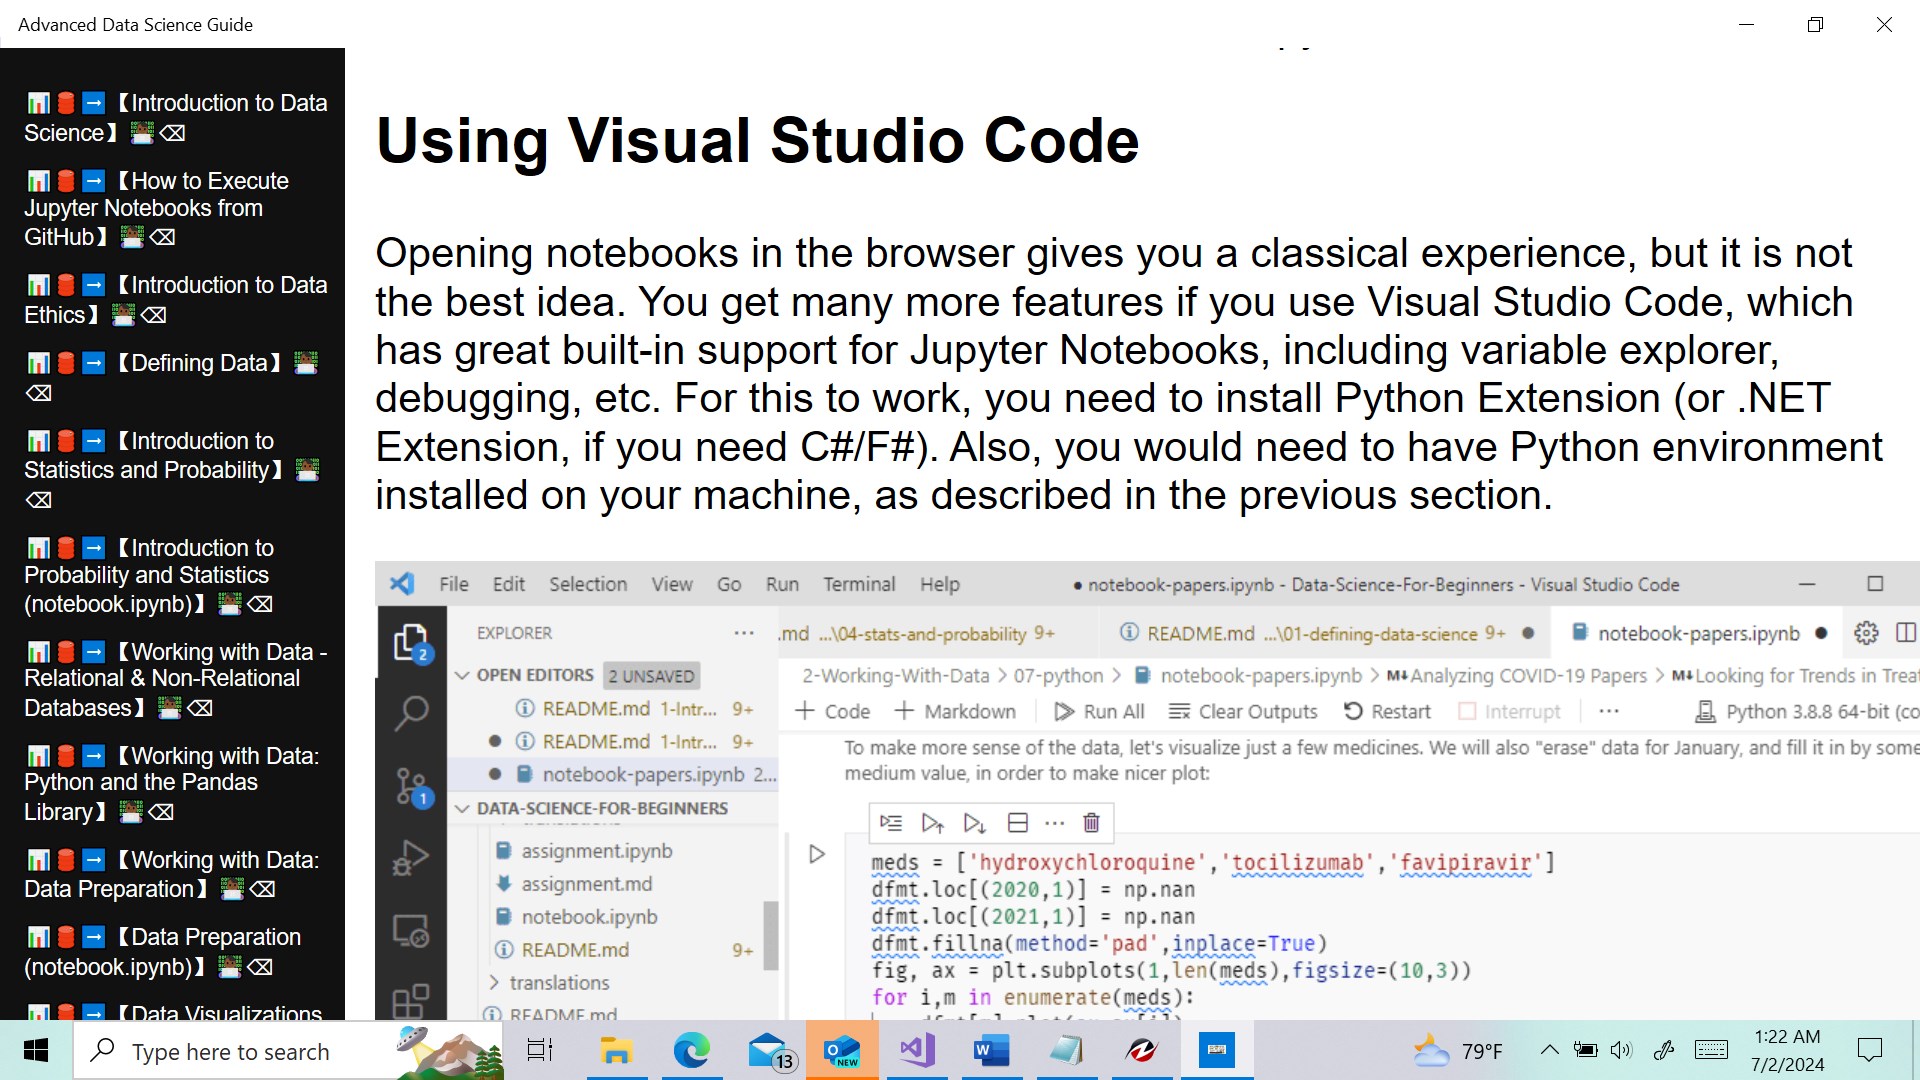The image size is (1920, 1080).
Task: Click the Type here to search box
Action: [x=230, y=1051]
